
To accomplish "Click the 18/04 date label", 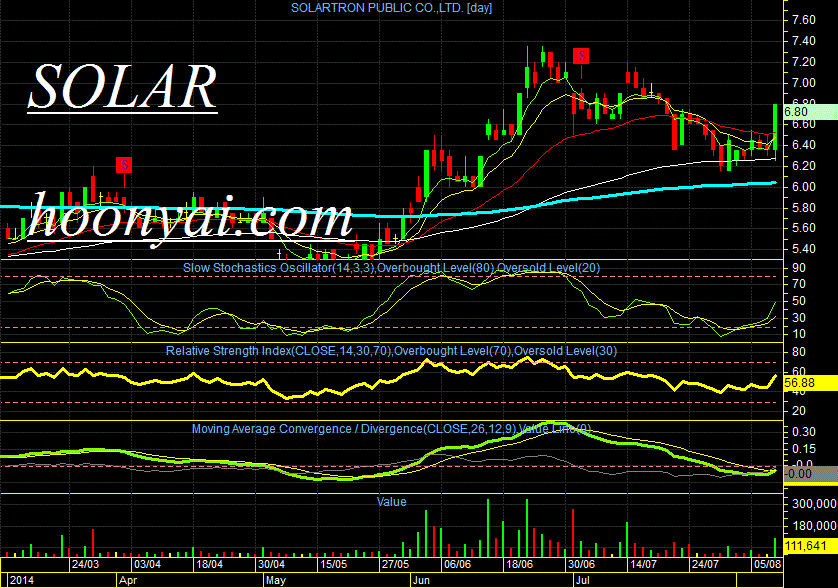I will (210, 564).
